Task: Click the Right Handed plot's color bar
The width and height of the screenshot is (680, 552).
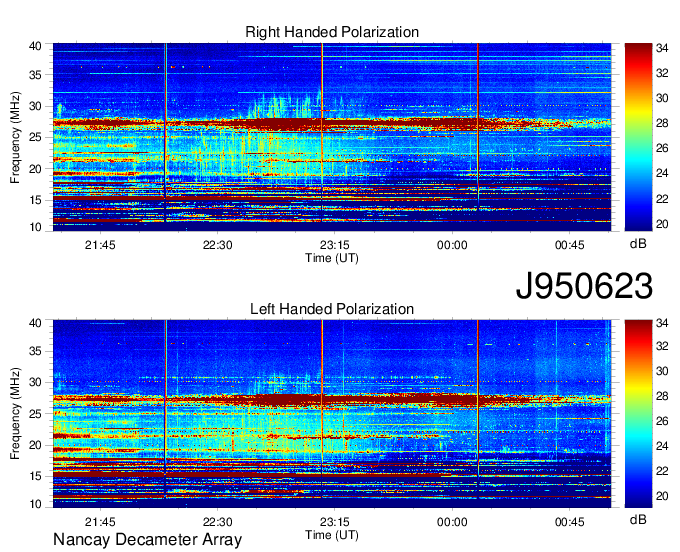Action: [x=638, y=137]
